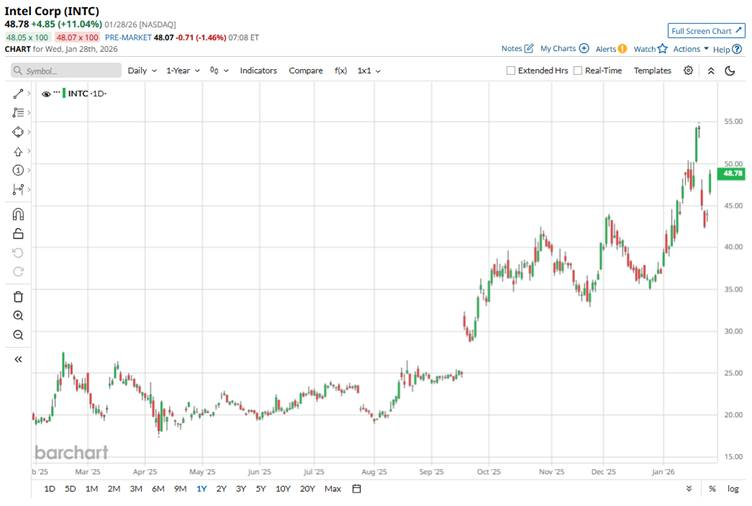Open the Compare menu
Image resolution: width=752 pixels, height=506 pixels.
(306, 71)
